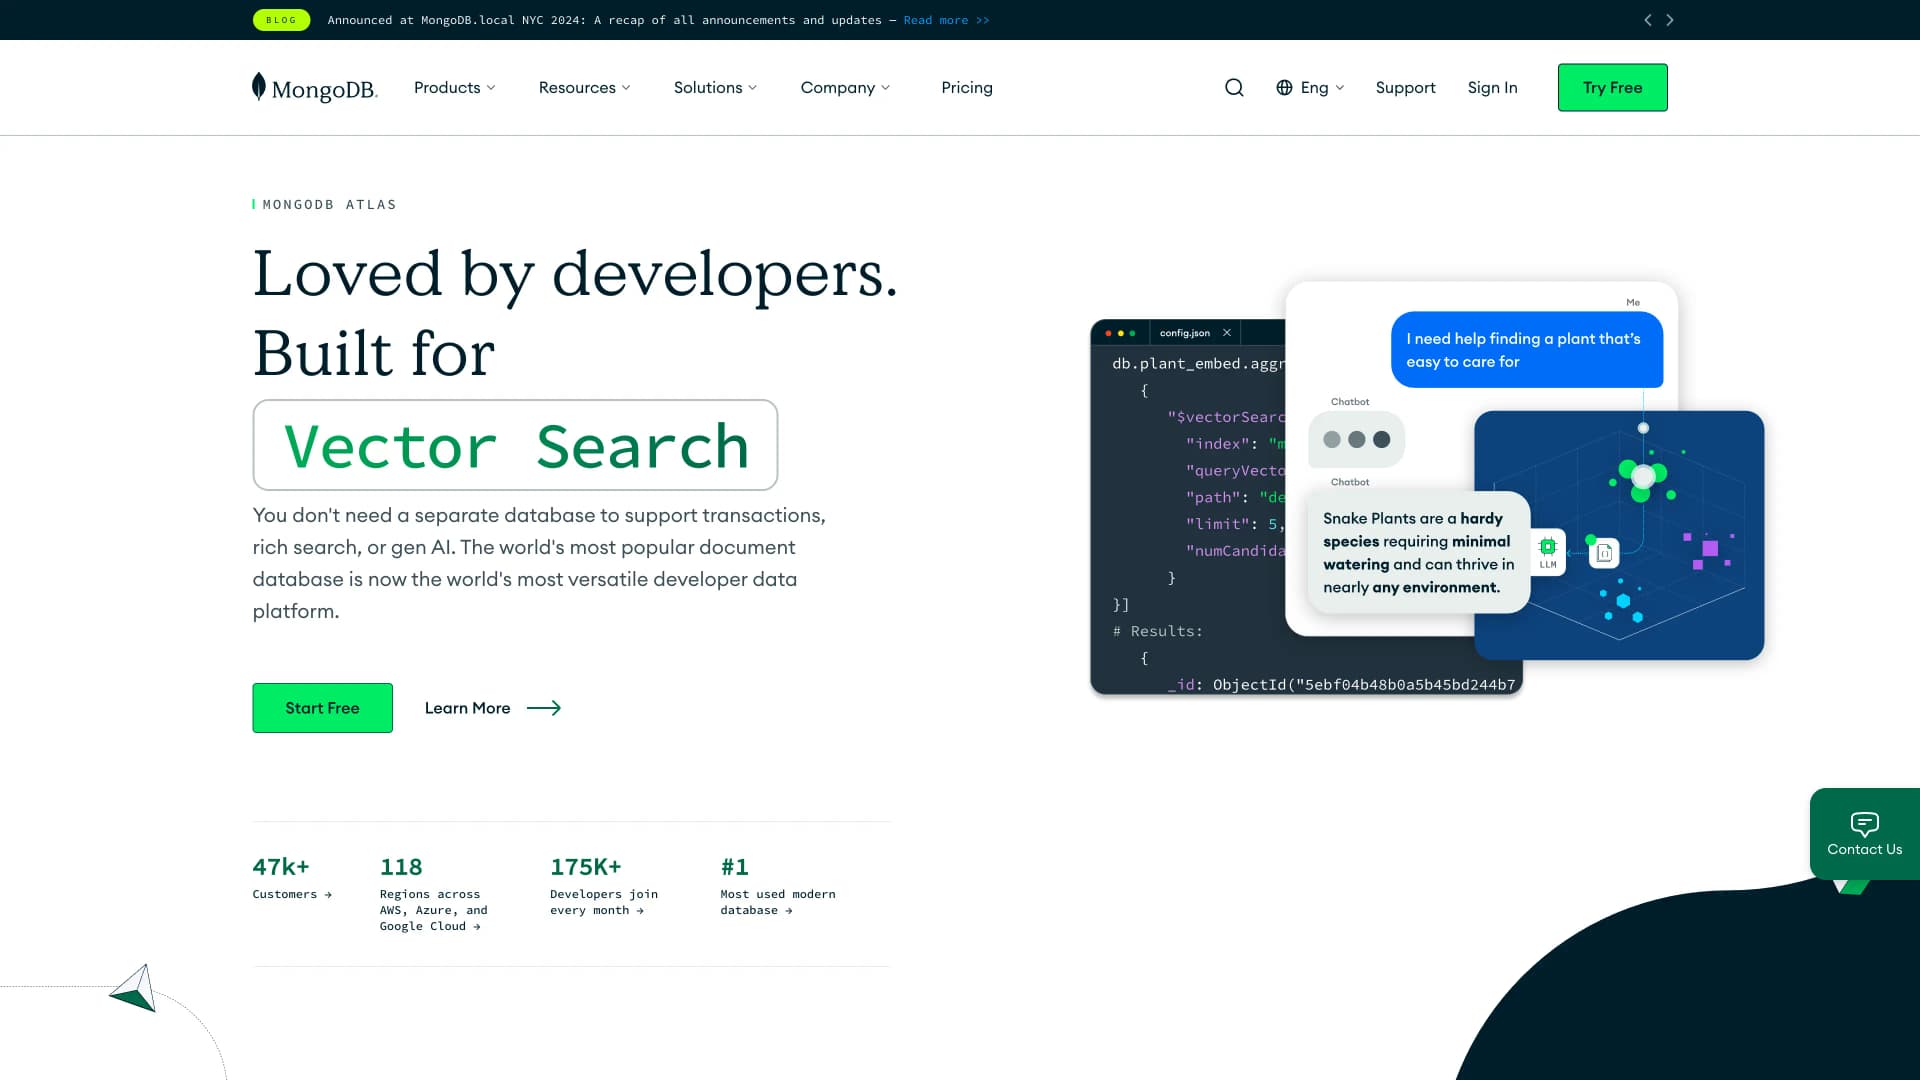The width and height of the screenshot is (1920, 1080).
Task: Click the "index" code line
Action: [1235, 444]
